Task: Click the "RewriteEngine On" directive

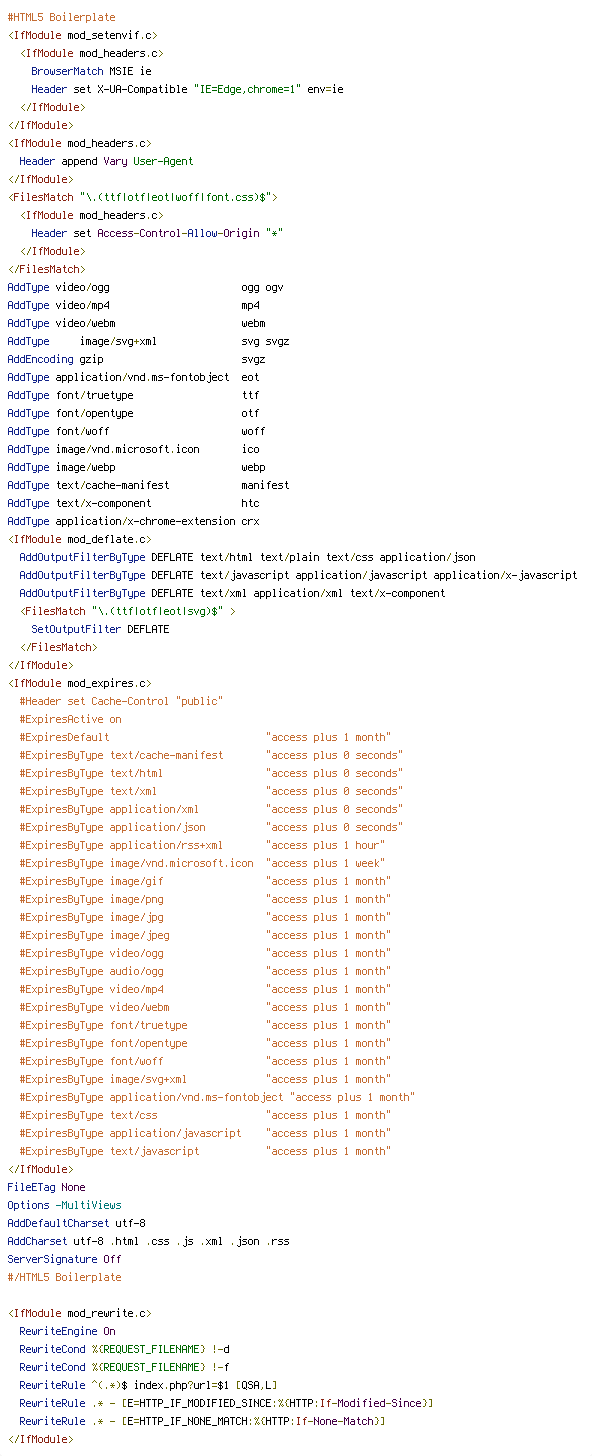Action: point(67,1331)
